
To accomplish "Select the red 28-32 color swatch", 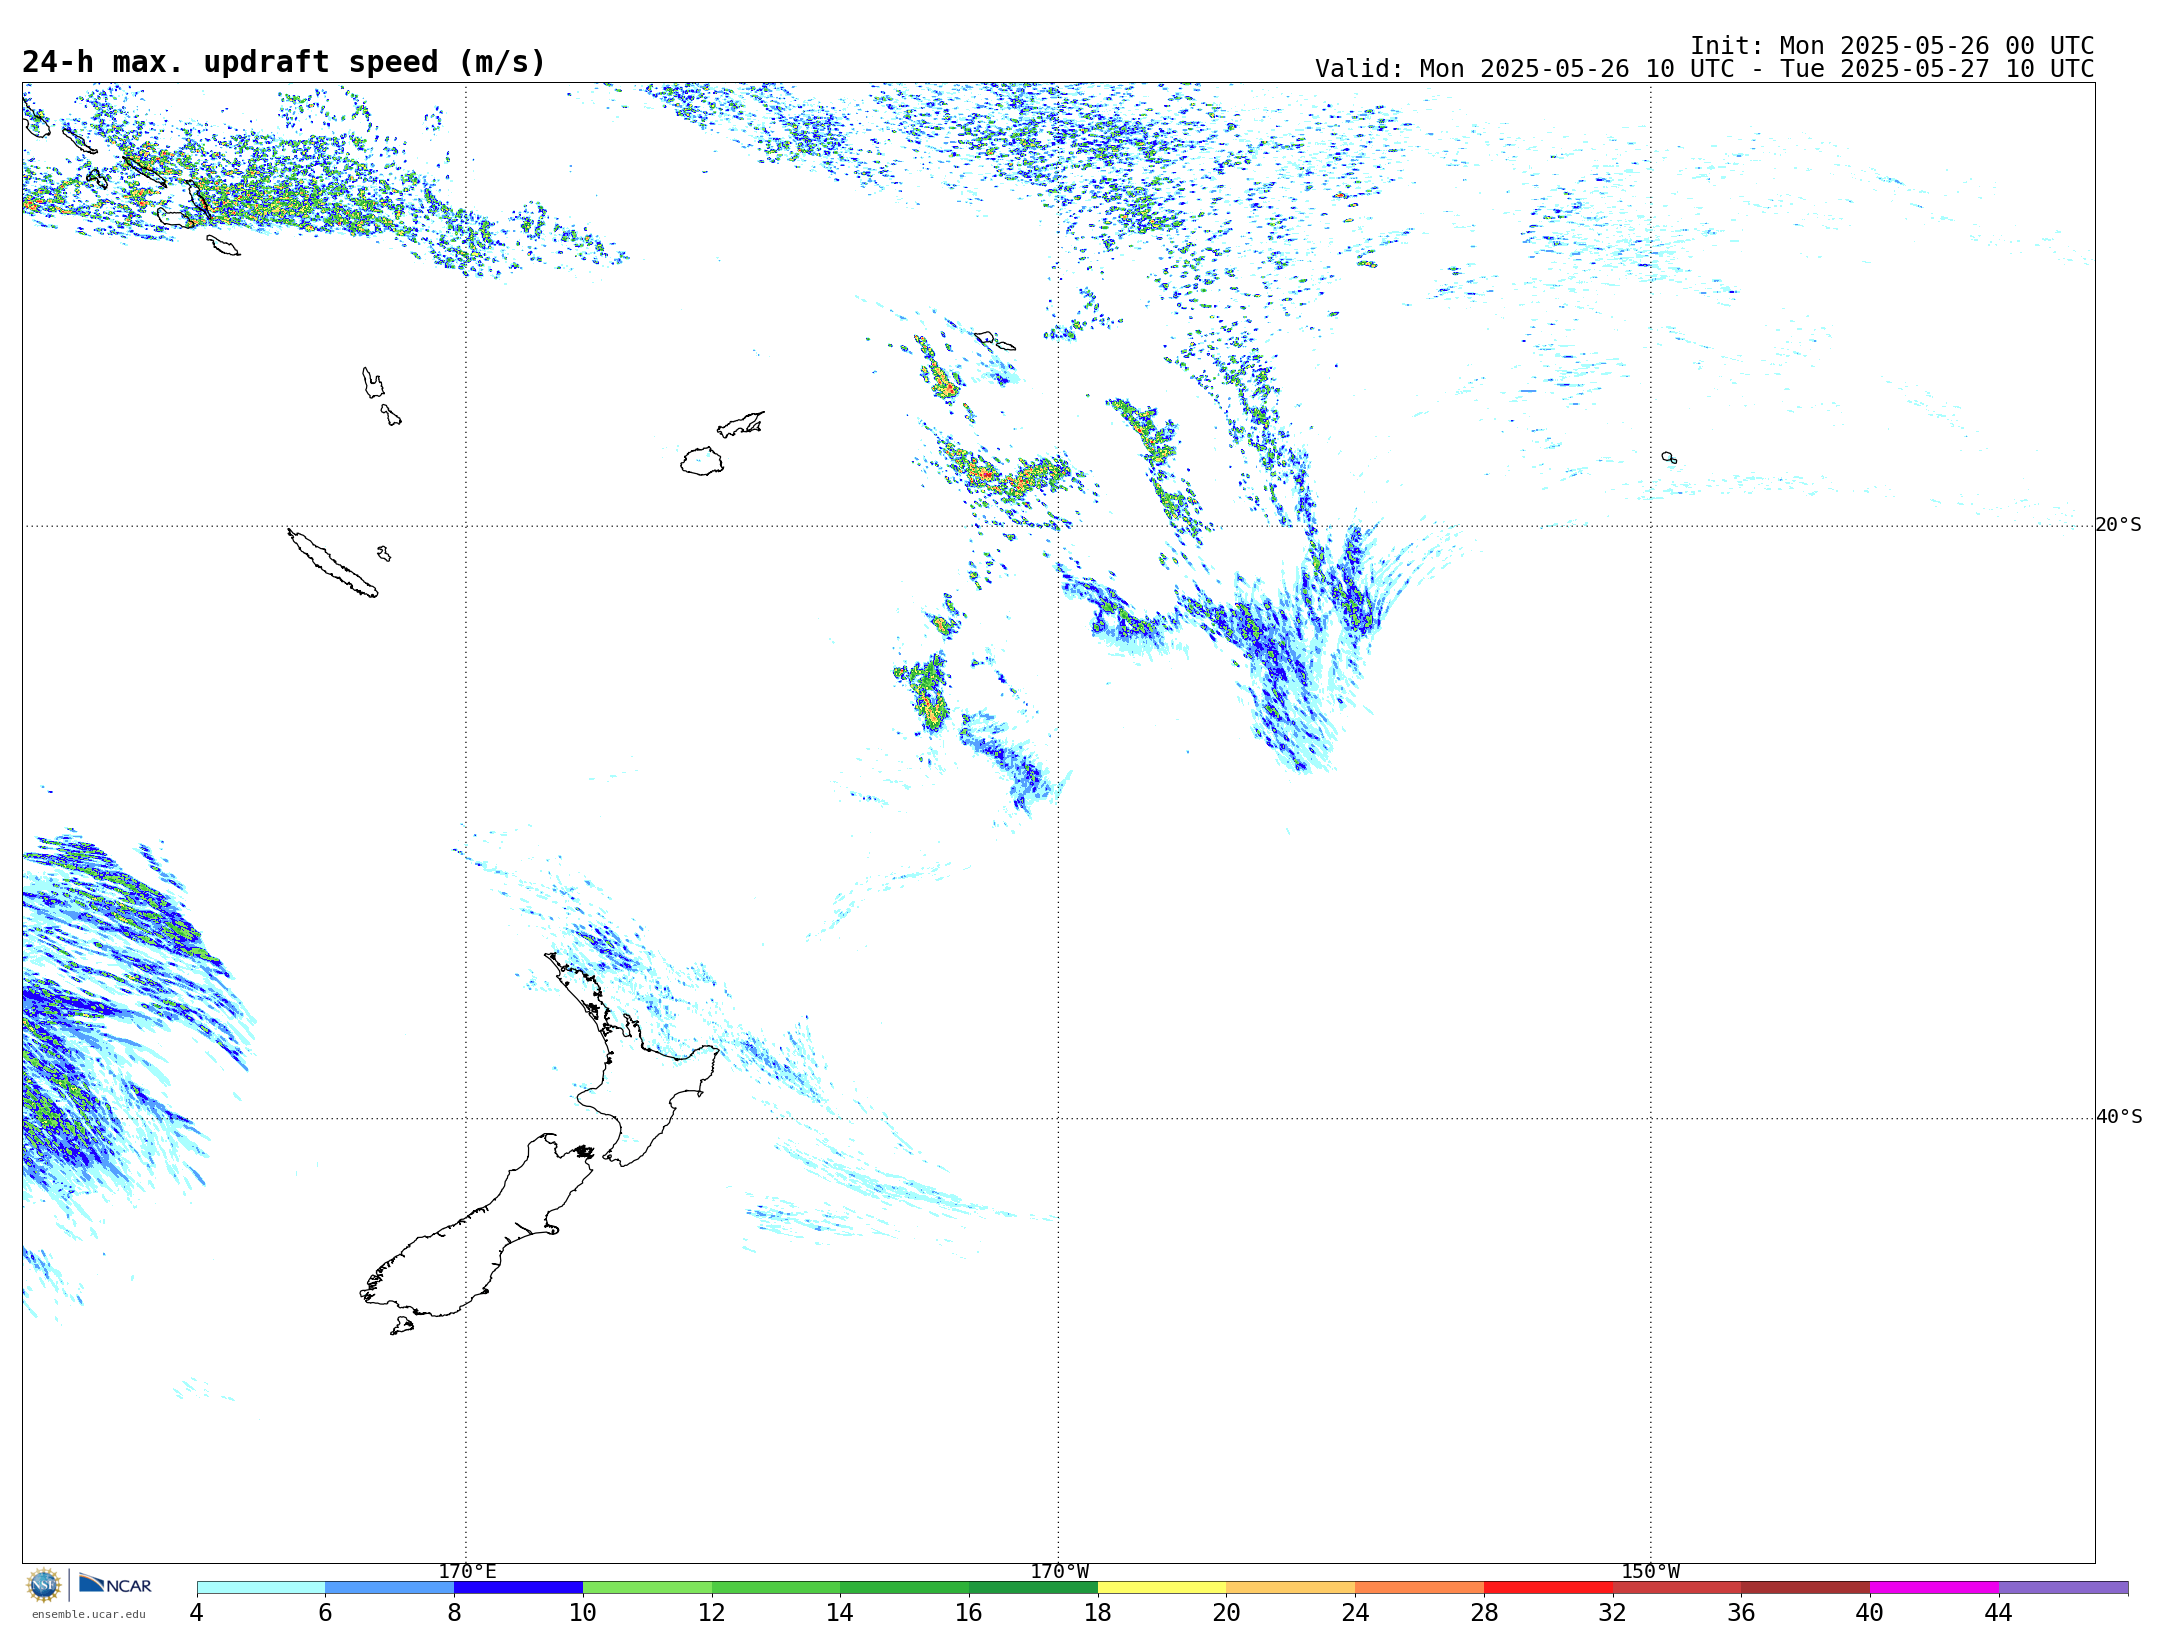I will 1548,1587.
